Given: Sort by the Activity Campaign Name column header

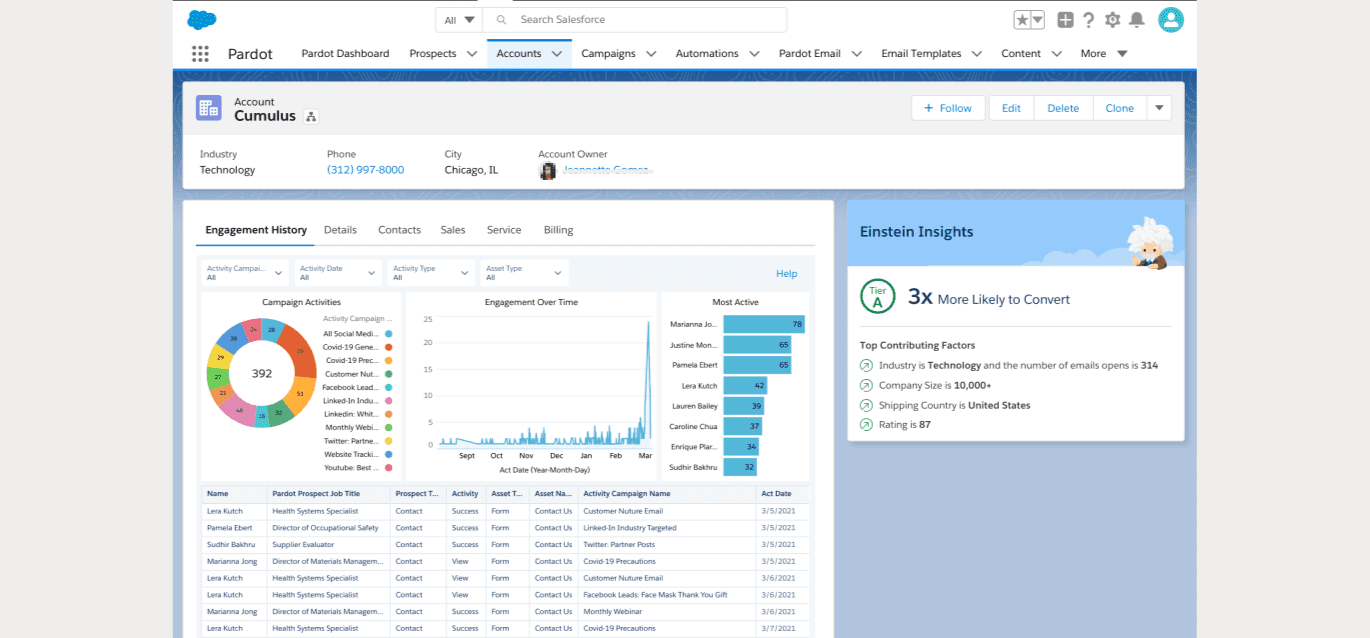Looking at the screenshot, I should tap(668, 493).
